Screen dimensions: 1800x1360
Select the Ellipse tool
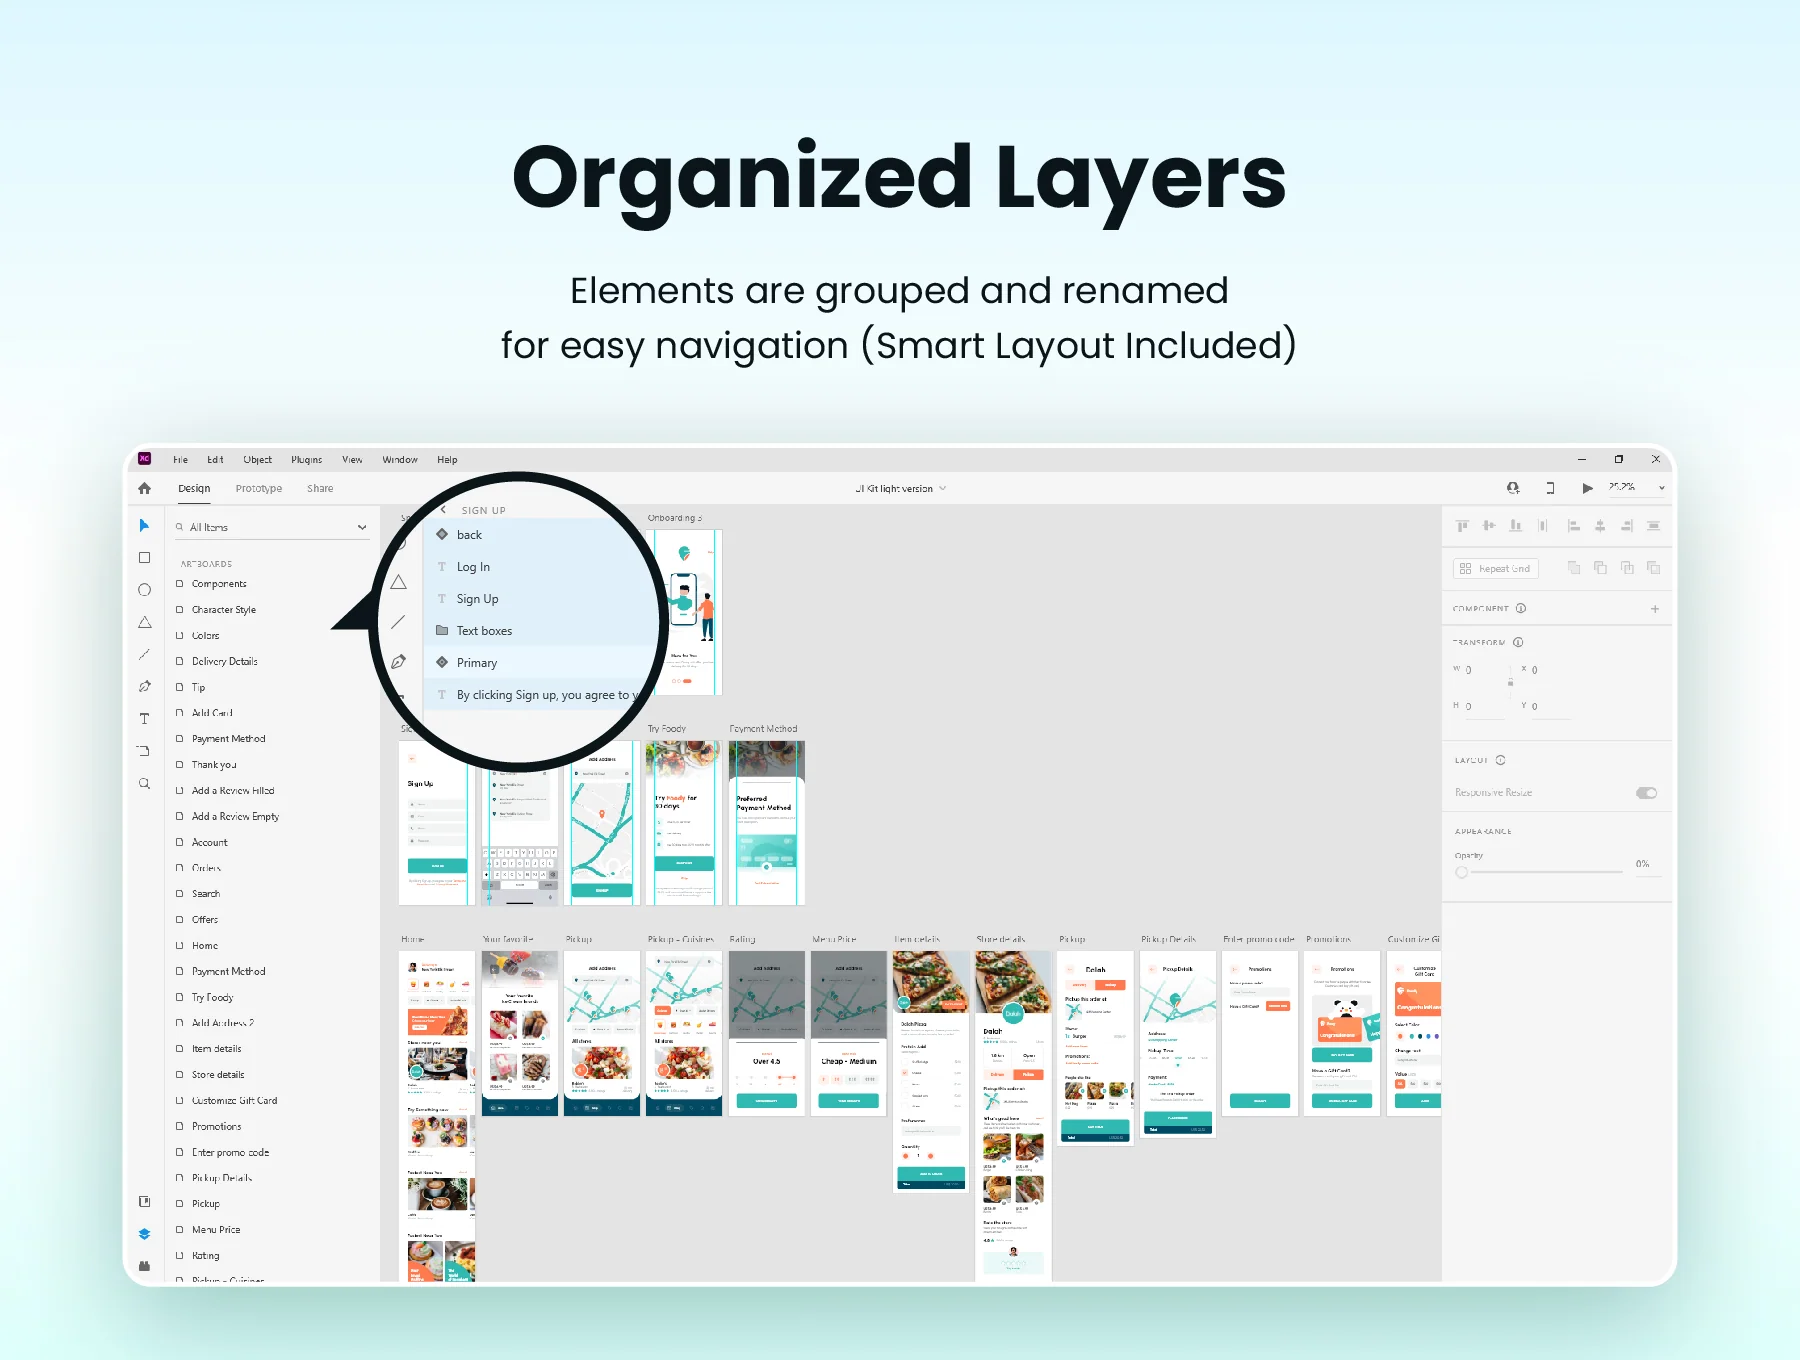144,590
